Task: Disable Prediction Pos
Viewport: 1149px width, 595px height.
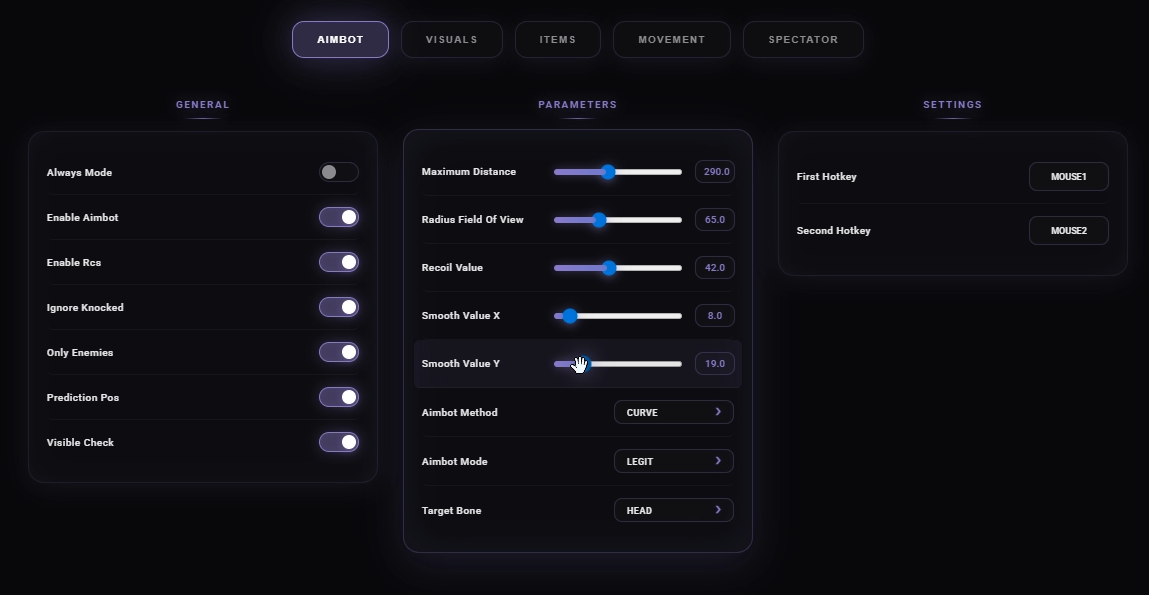Action: tap(339, 397)
